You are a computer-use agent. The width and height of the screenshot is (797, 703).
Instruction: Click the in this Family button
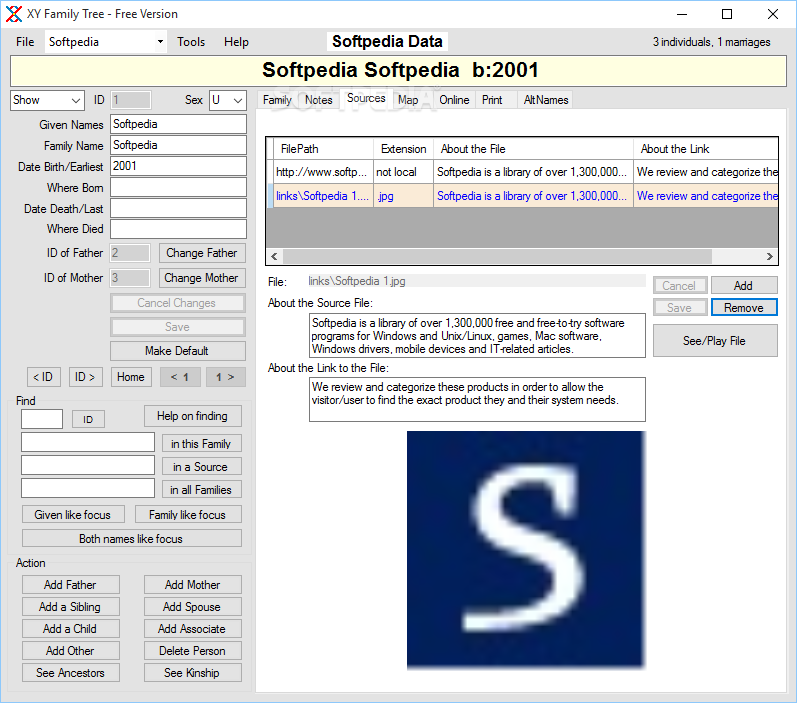point(201,443)
